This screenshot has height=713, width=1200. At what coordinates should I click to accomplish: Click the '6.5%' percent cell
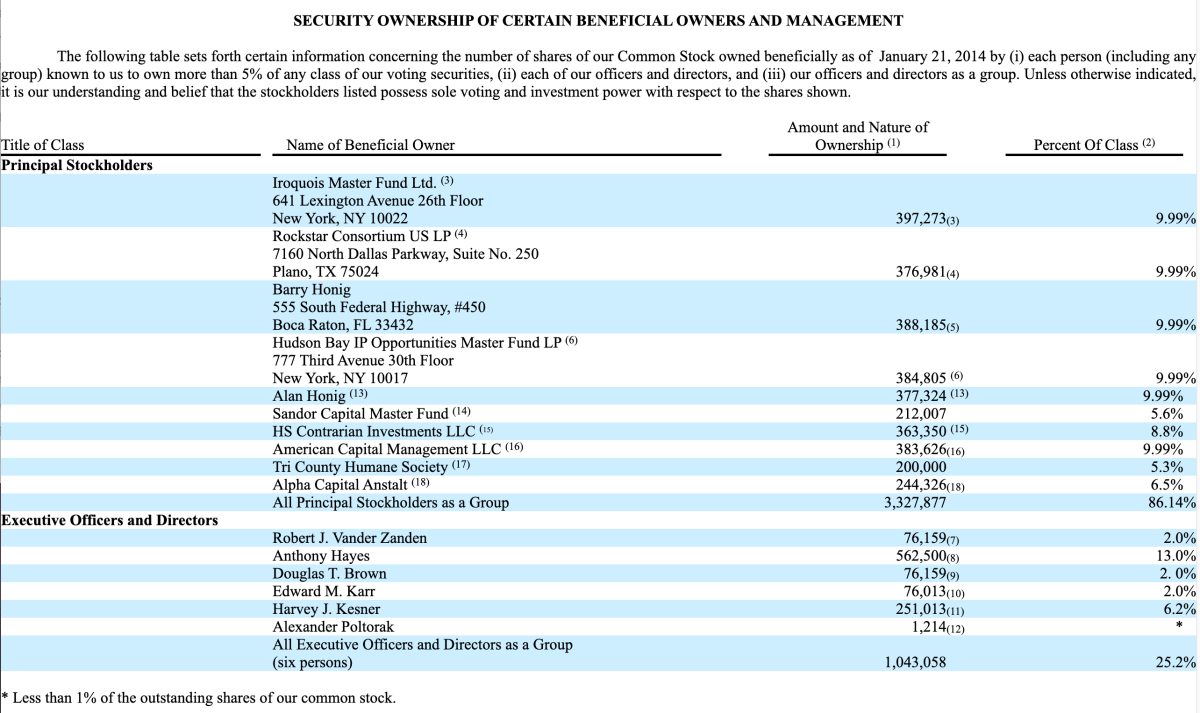point(1167,485)
